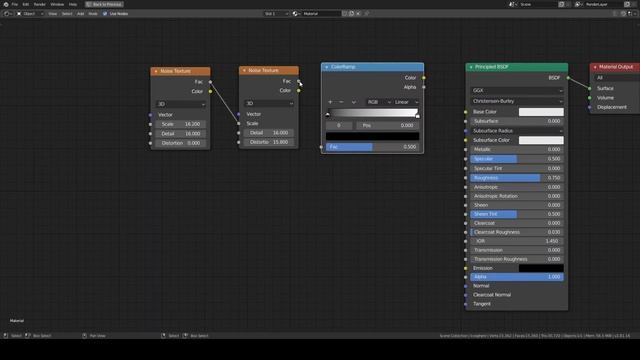This screenshot has width=640, height=360.
Task: Click the RenderLayer name field
Action: [x=603, y=4]
